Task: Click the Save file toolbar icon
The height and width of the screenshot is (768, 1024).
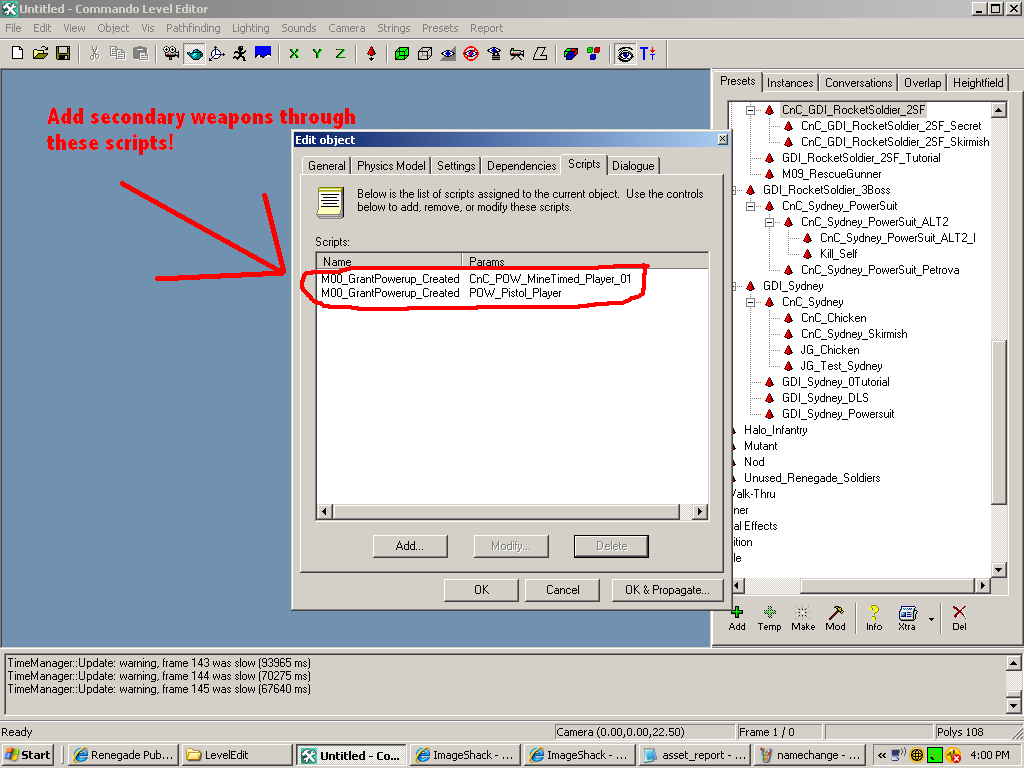Action: coord(62,53)
